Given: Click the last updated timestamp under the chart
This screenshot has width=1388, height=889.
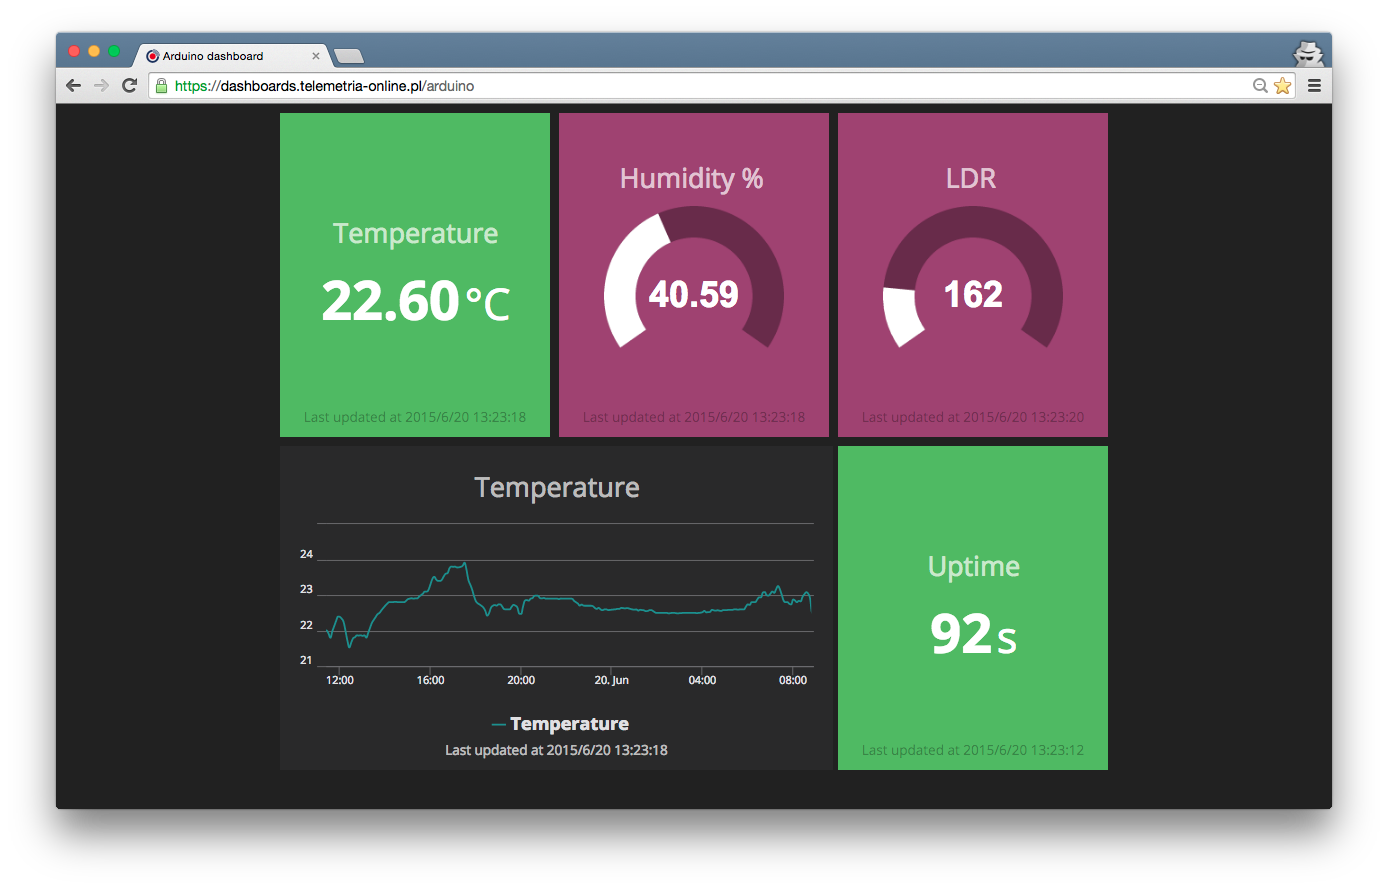Looking at the screenshot, I should click(x=556, y=749).
